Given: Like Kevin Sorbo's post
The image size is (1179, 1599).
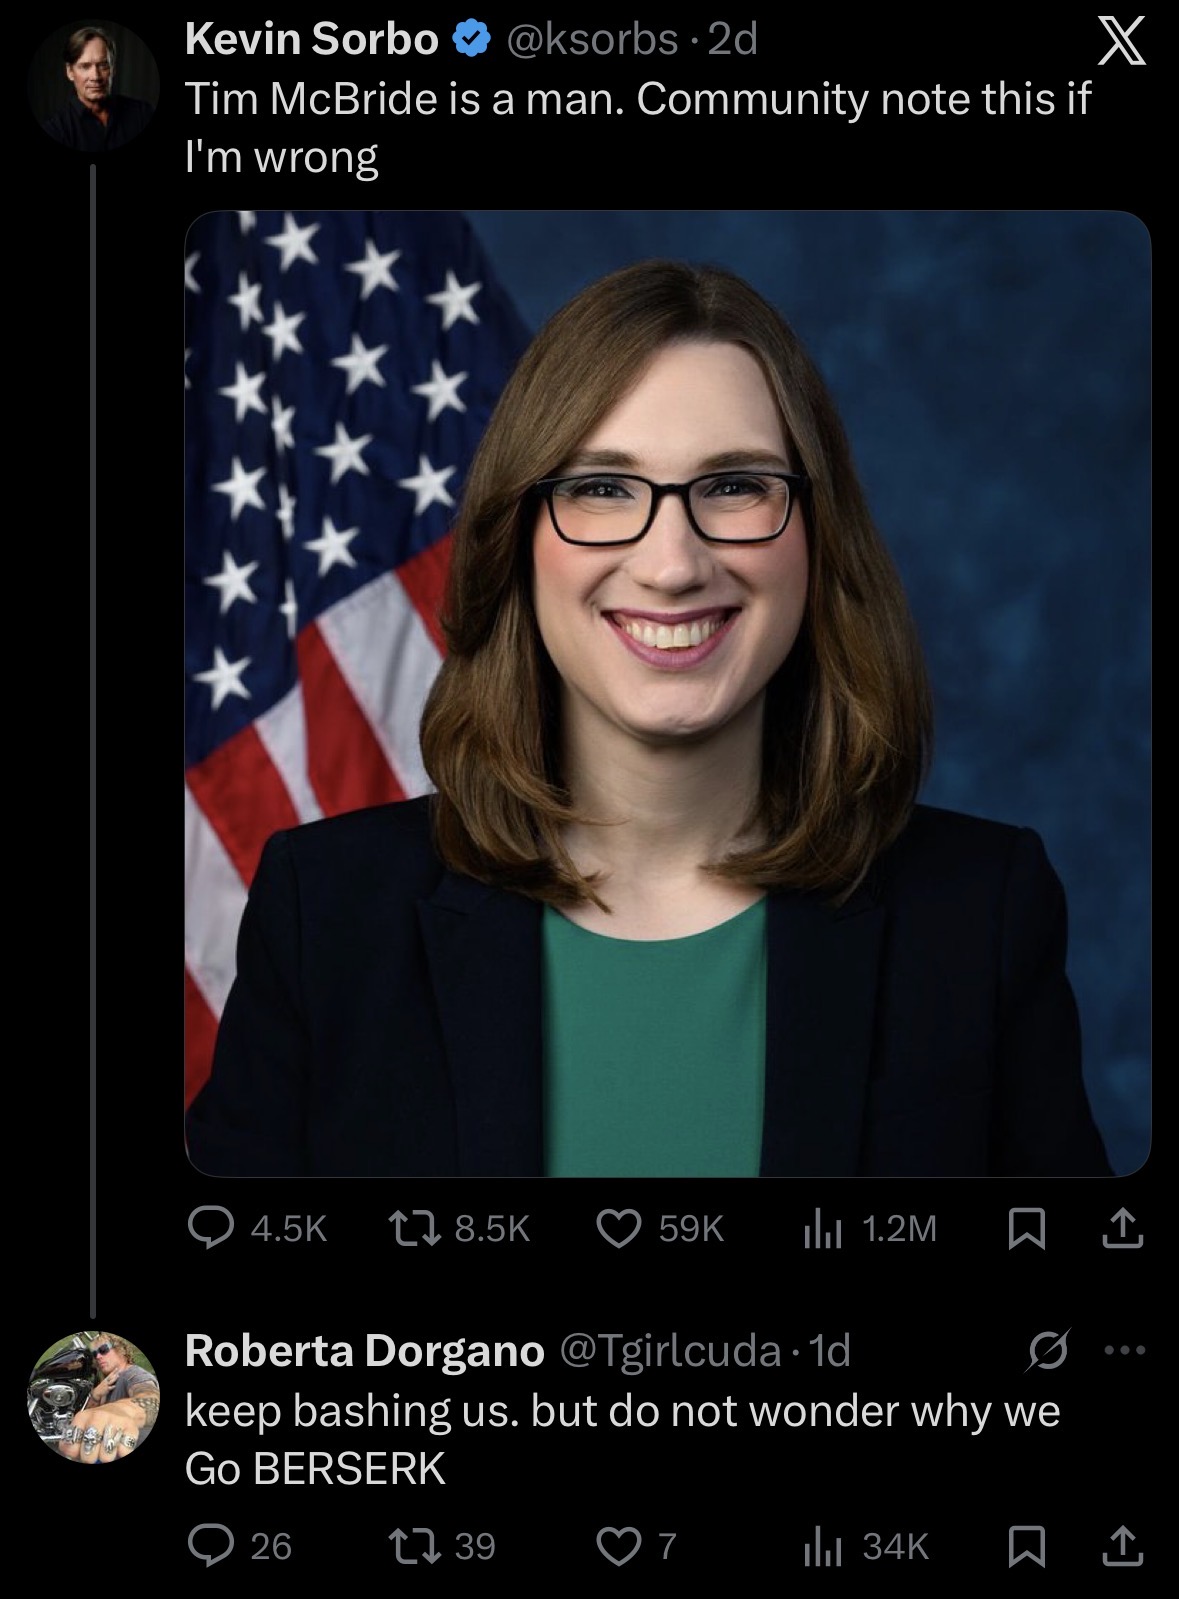Looking at the screenshot, I should point(660,1228).
